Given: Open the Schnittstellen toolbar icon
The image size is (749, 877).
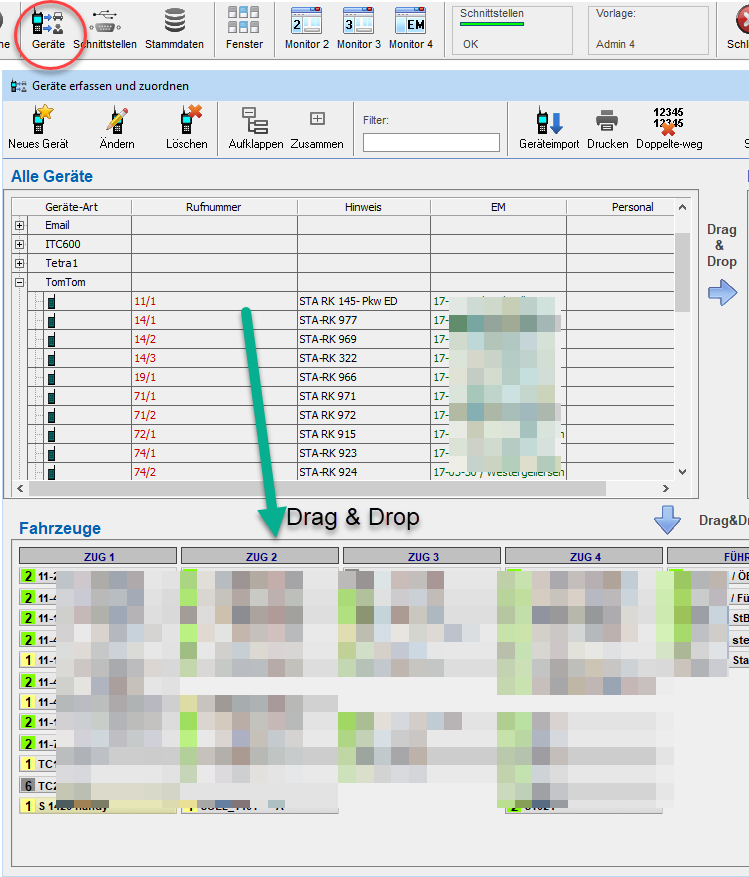Looking at the screenshot, I should point(104,28).
